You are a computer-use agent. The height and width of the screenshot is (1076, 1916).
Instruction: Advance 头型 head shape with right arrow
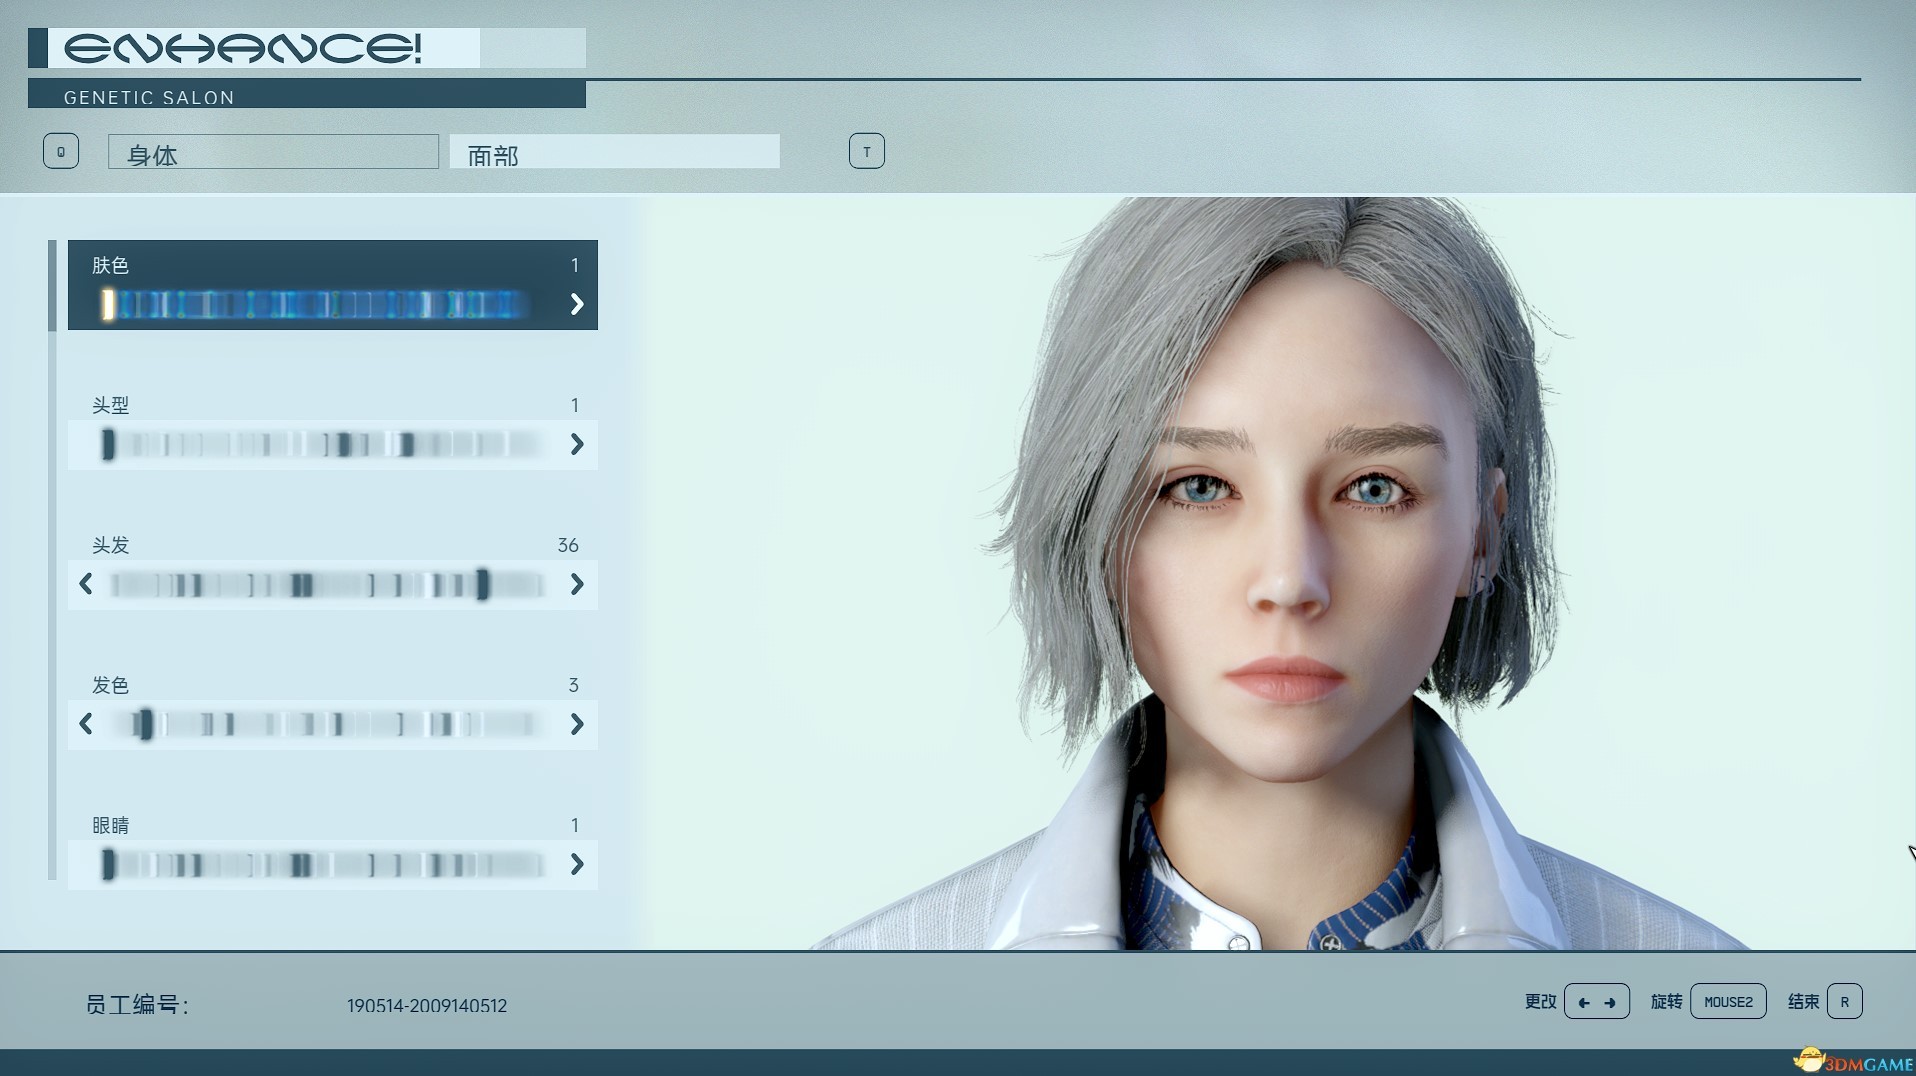pos(577,444)
